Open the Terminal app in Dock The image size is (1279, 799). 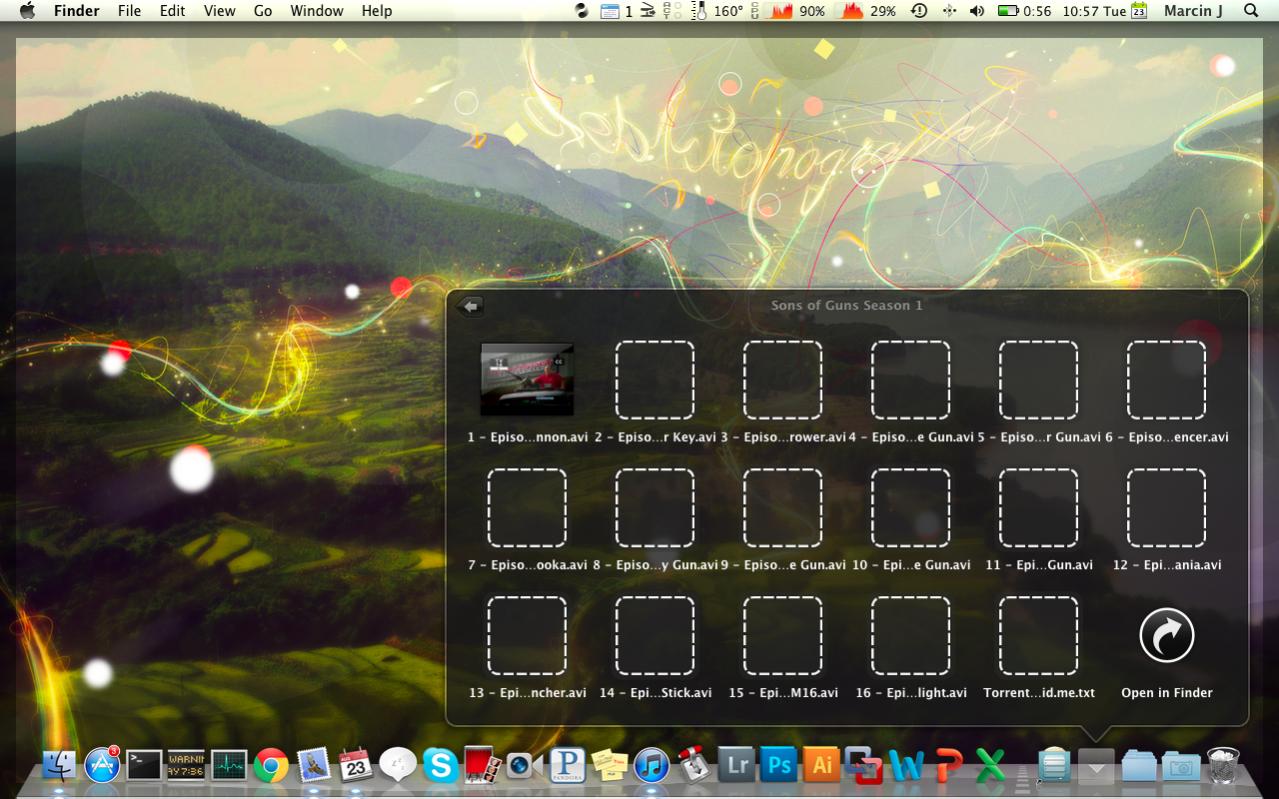[x=144, y=765]
